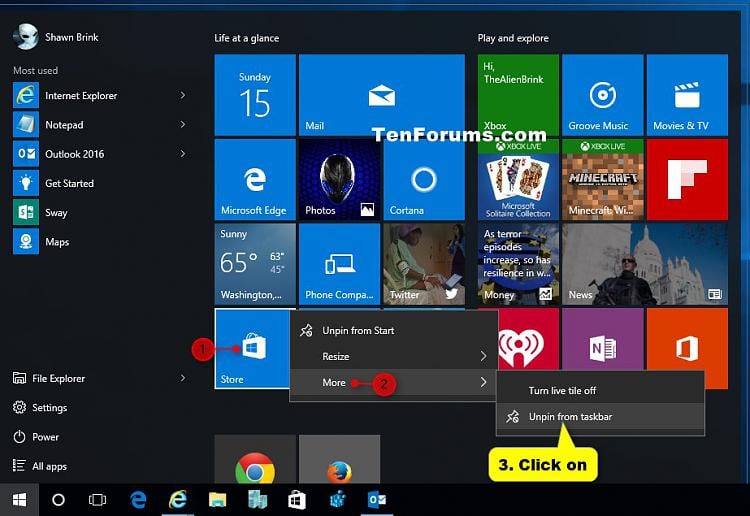This screenshot has height=516, width=750.
Task: Click the Life at a glance group header
Action: pos(246,38)
